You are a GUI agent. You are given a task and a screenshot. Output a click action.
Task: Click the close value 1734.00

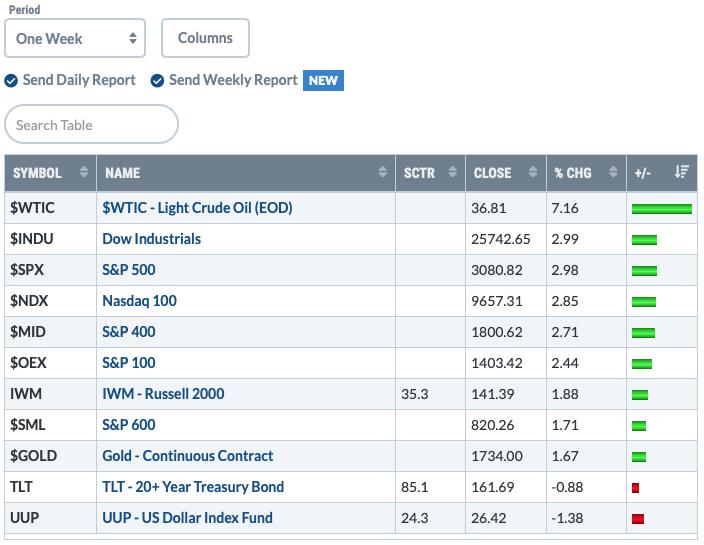(497, 456)
